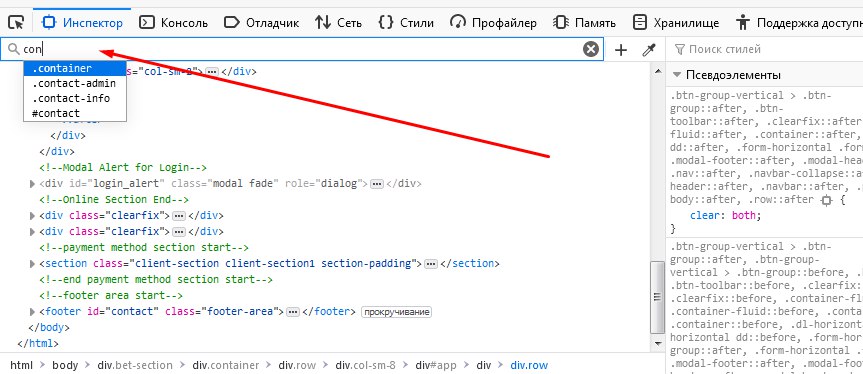Switch to the Сеть tab
The width and height of the screenshot is (863, 374).
point(338,23)
